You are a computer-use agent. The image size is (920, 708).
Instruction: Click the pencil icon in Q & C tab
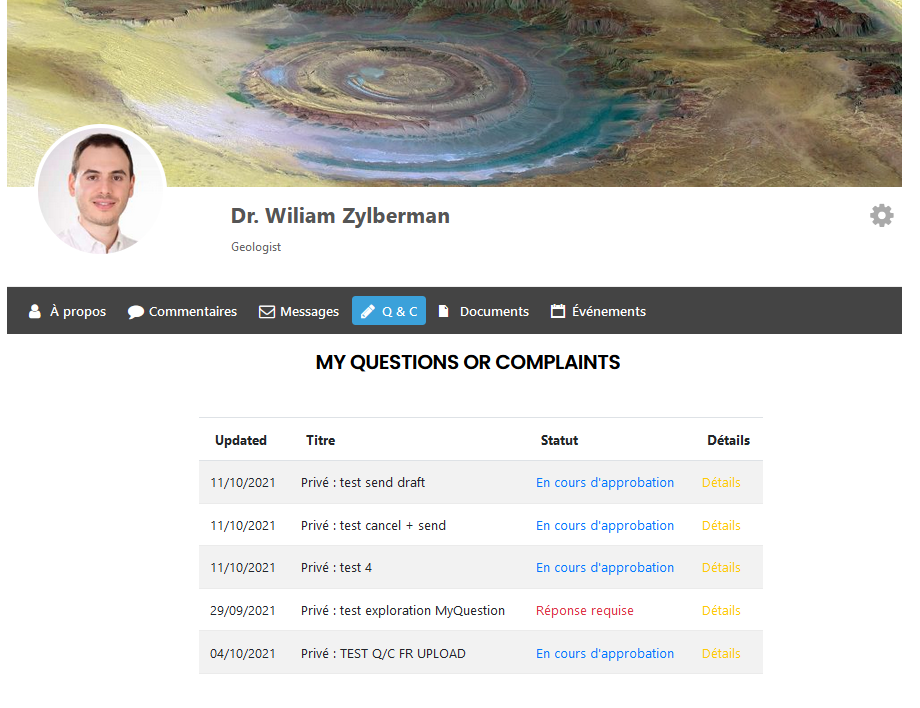coord(368,311)
